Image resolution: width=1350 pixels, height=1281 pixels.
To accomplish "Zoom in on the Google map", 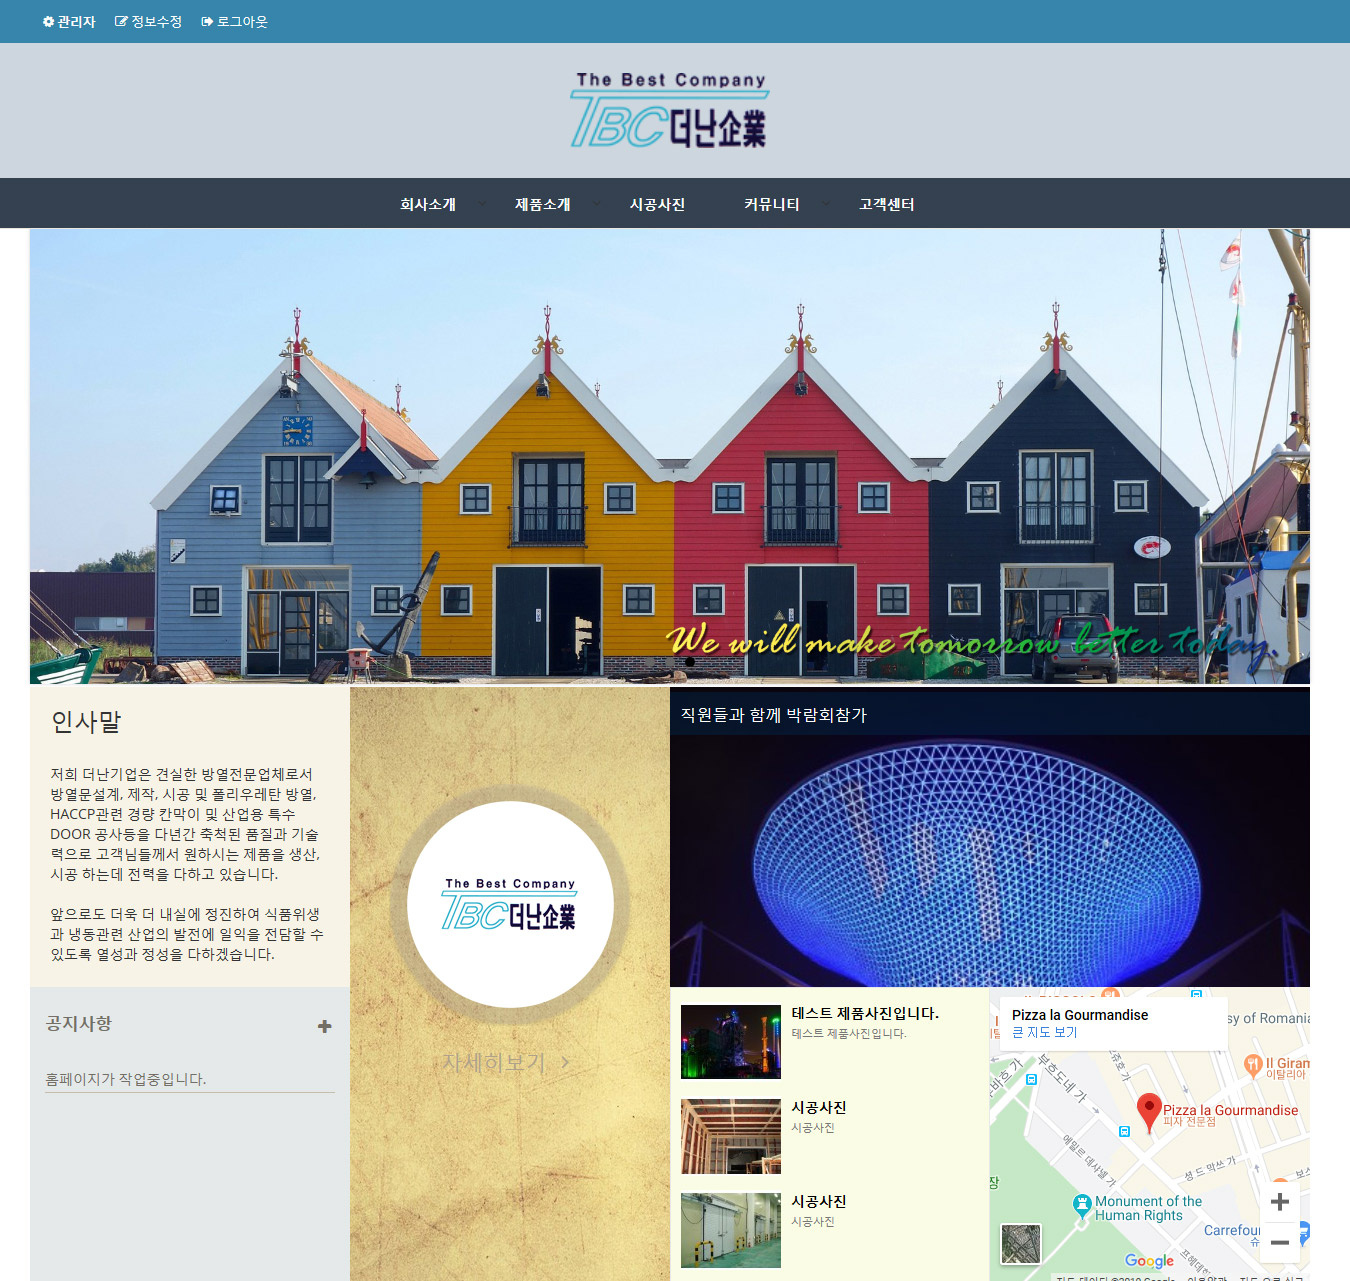I will 1279,1202.
